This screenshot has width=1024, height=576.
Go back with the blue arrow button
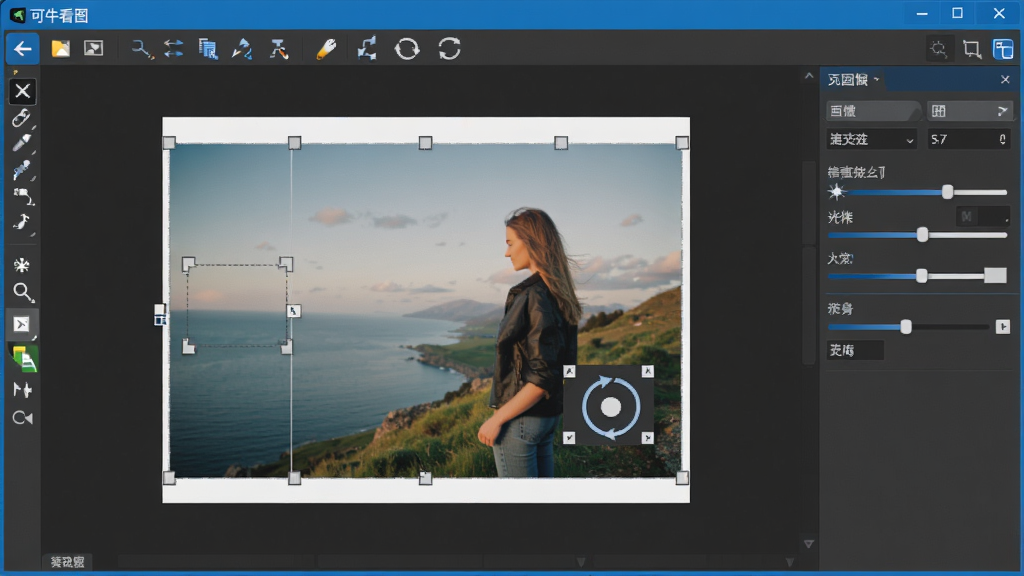tap(22, 49)
